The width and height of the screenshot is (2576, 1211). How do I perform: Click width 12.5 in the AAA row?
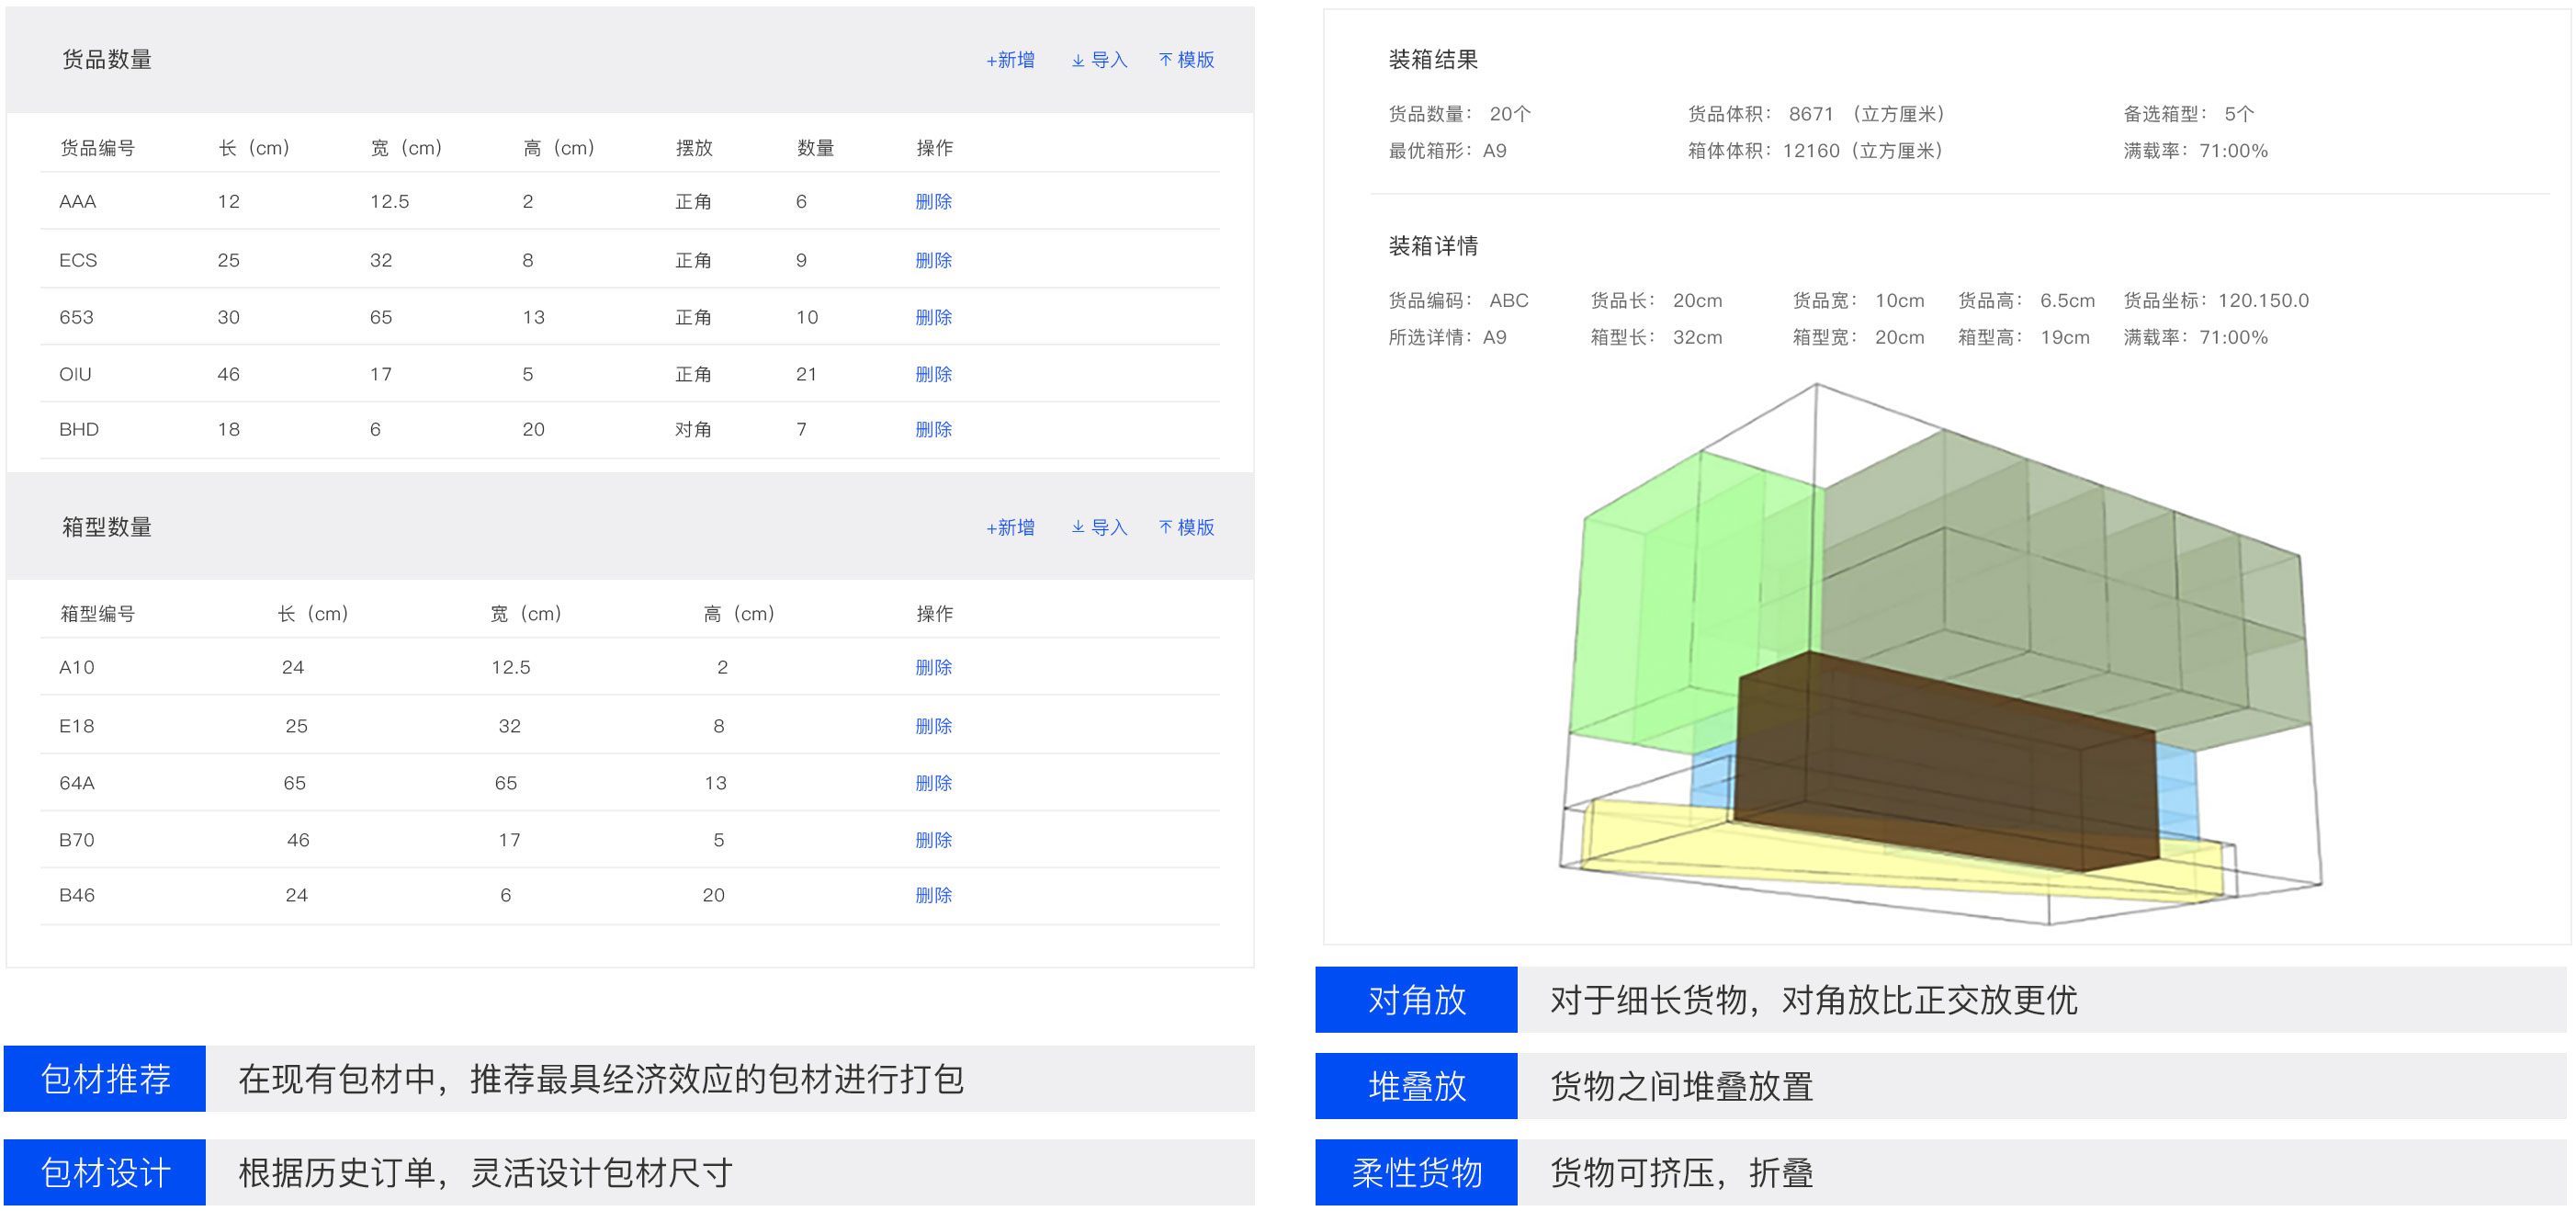coord(390,201)
